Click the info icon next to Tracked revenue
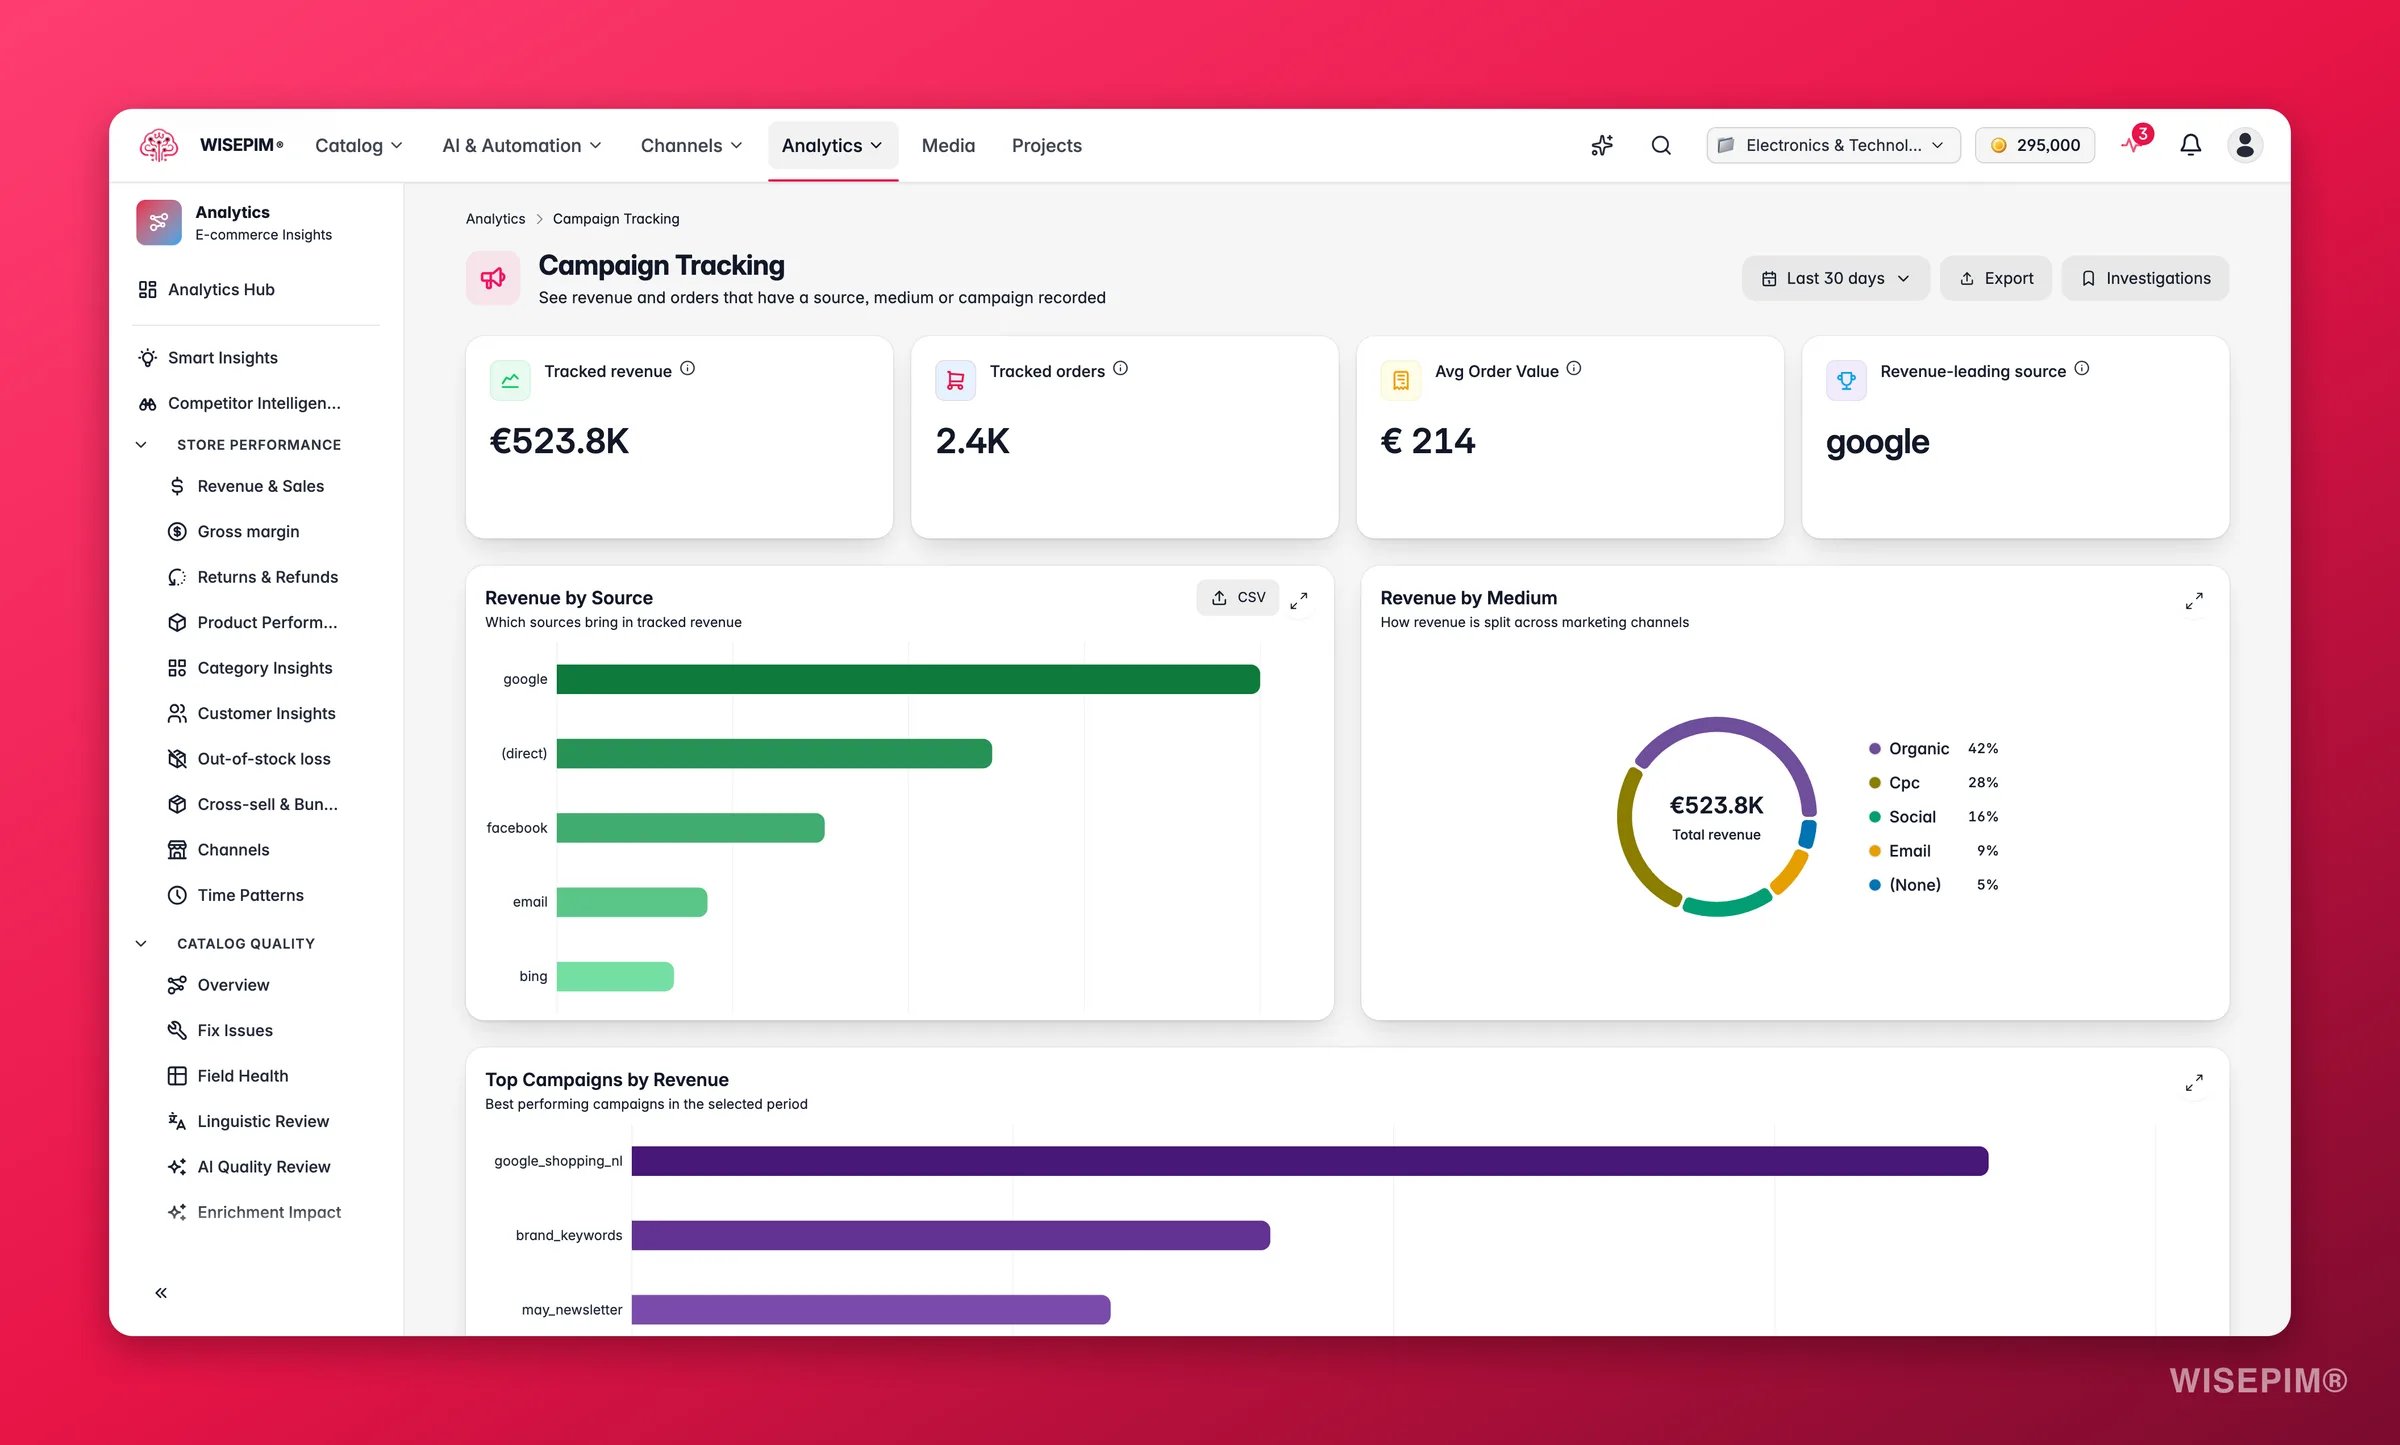The height and width of the screenshot is (1445, 2400). 688,368
